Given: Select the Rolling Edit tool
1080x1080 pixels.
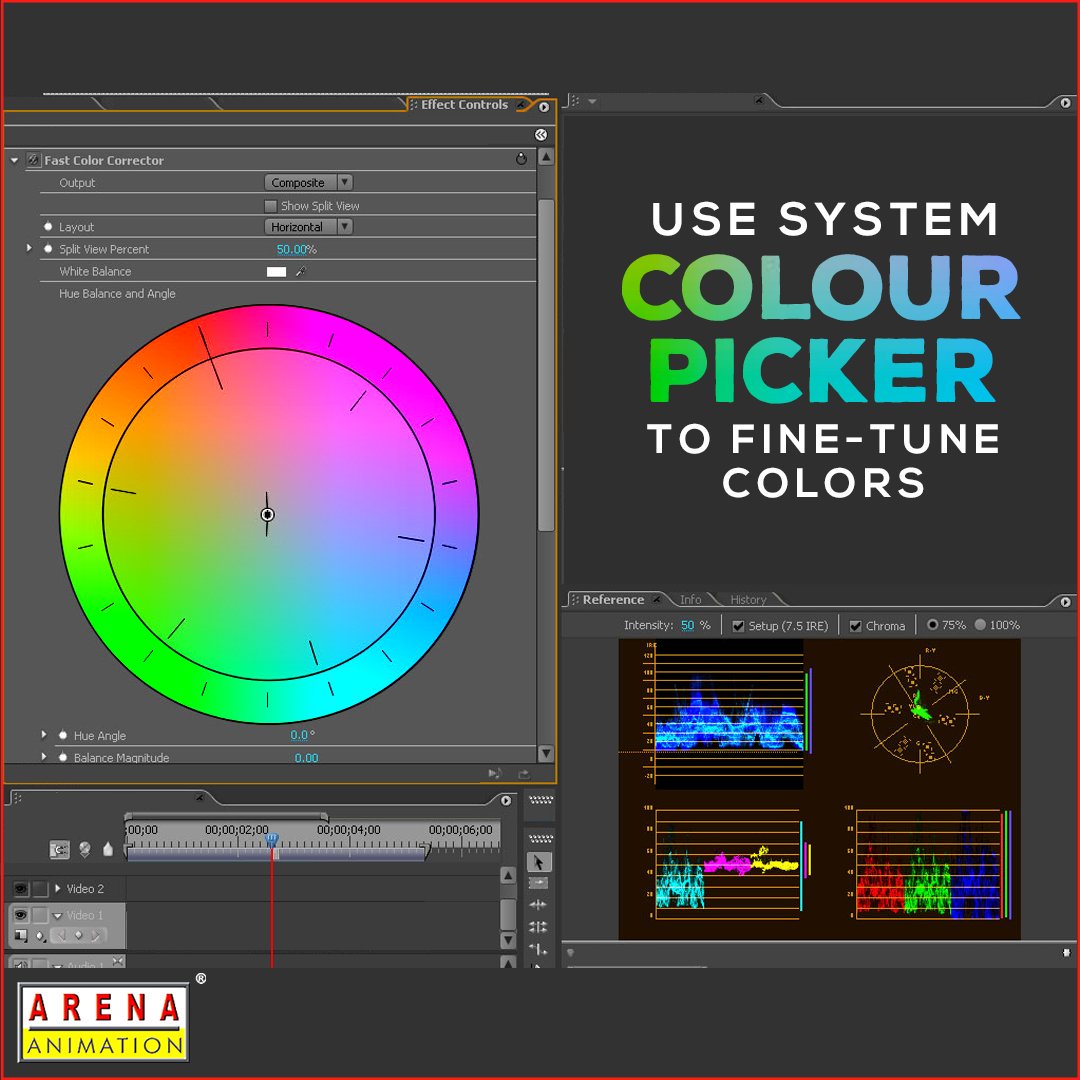Looking at the screenshot, I should click(x=539, y=926).
